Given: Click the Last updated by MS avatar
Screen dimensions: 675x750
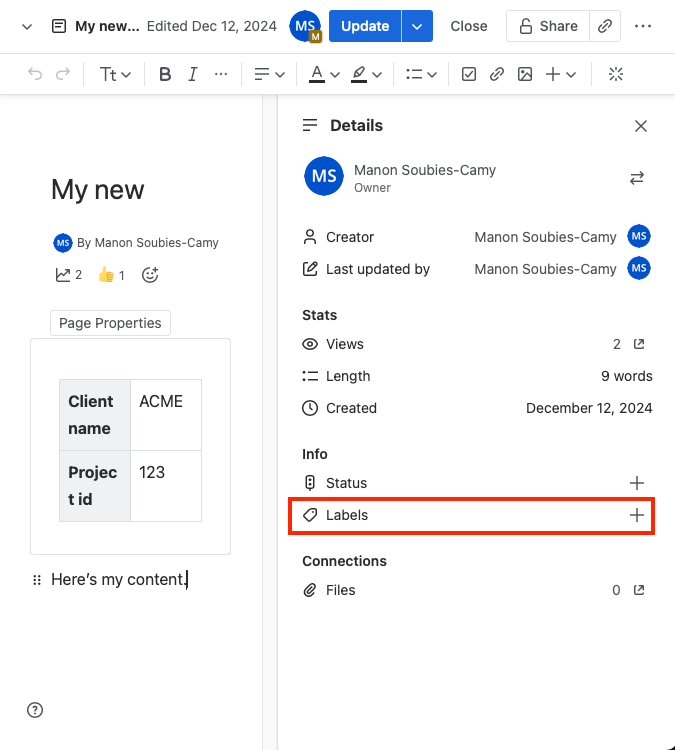Looking at the screenshot, I should [639, 268].
